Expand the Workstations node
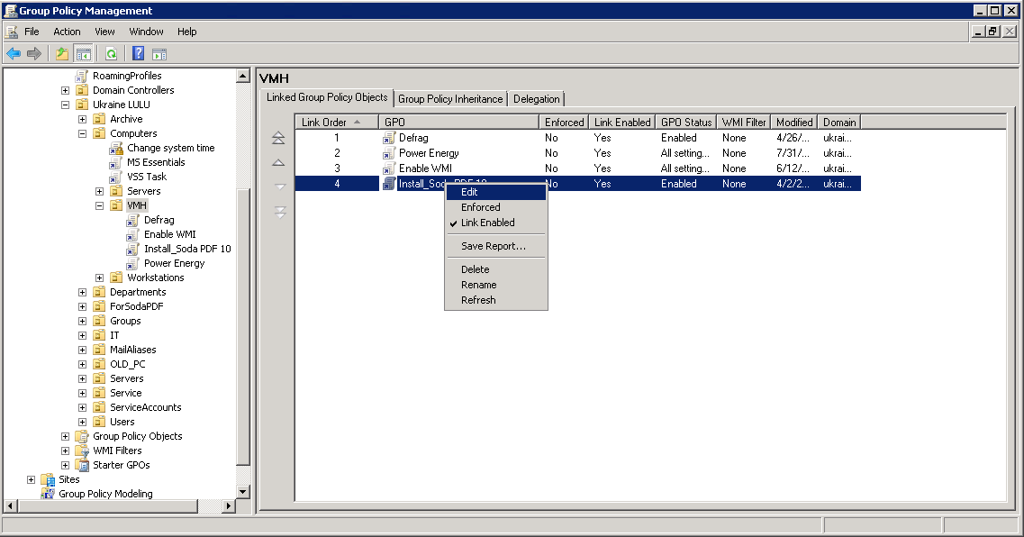The image size is (1024, 537). click(x=99, y=278)
